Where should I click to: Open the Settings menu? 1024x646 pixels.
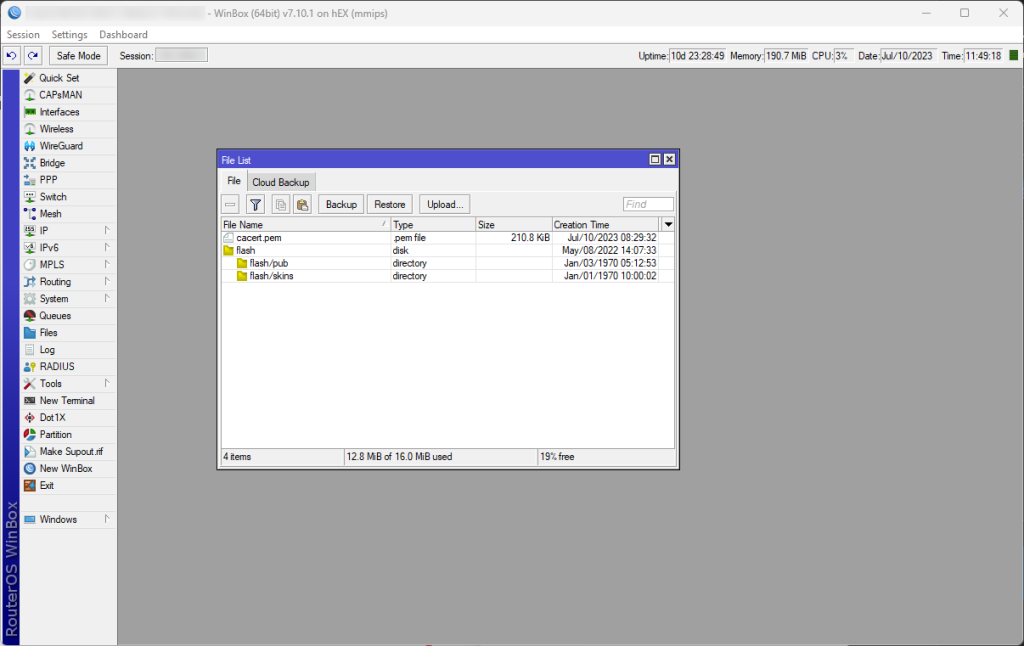coord(69,35)
